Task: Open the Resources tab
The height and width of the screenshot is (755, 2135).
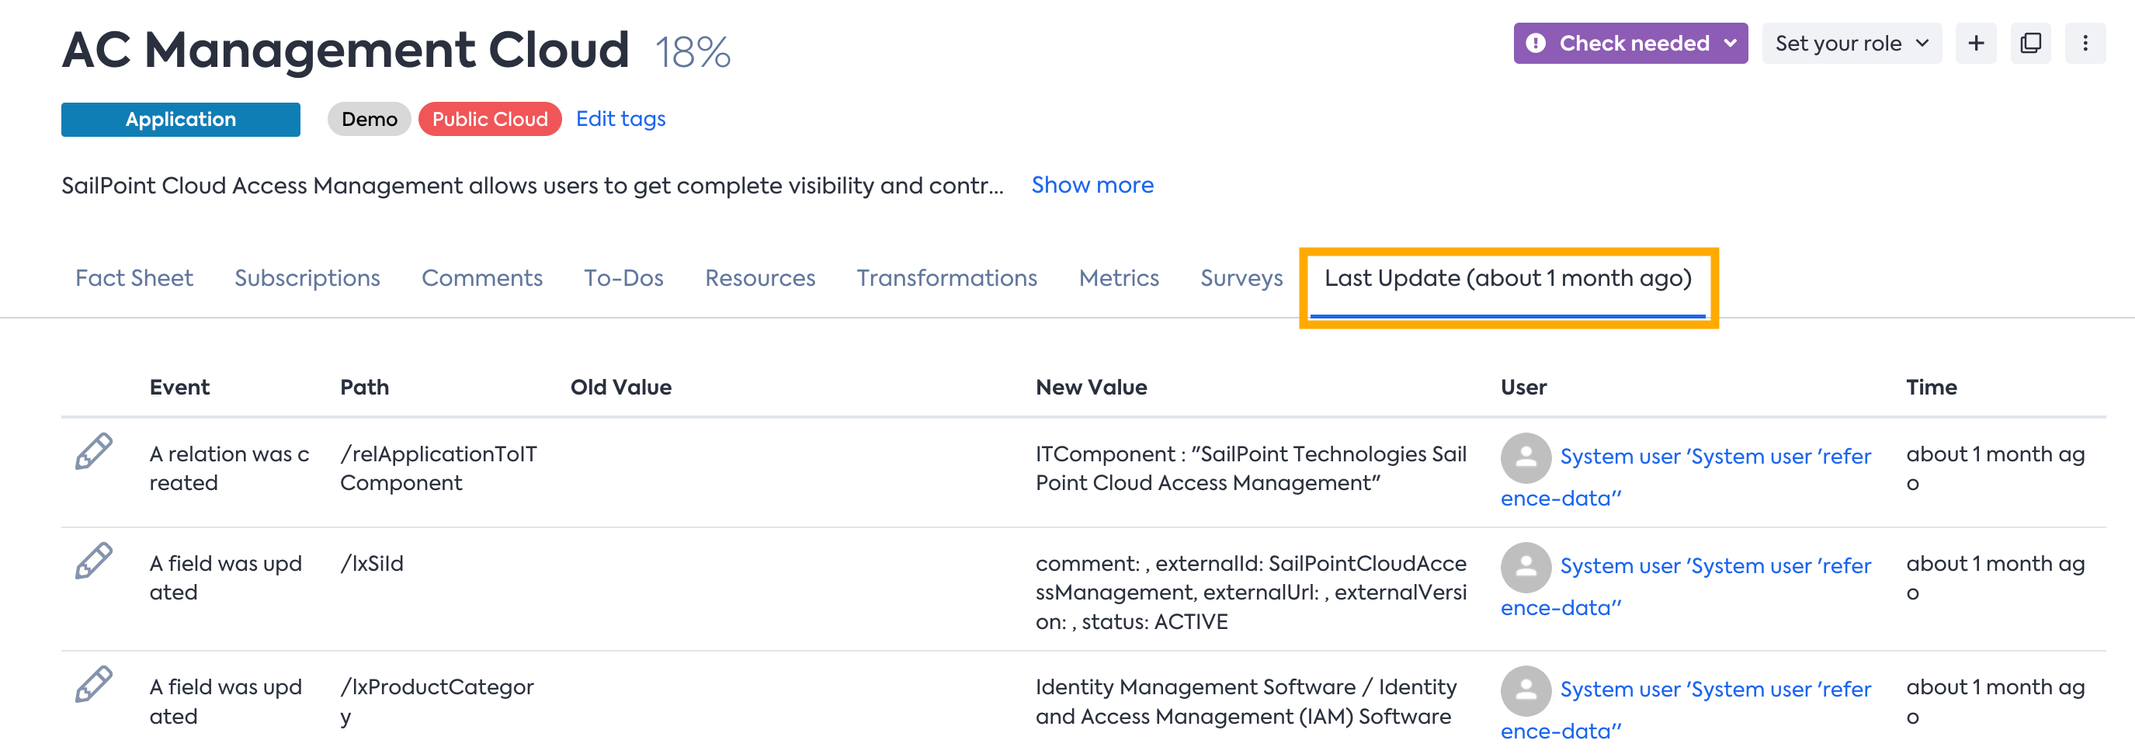Action: coord(760,278)
